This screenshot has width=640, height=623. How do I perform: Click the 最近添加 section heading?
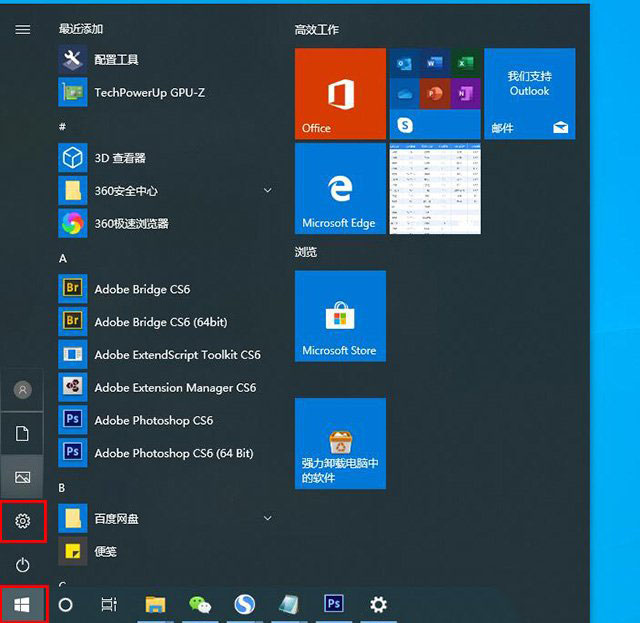(x=81, y=29)
